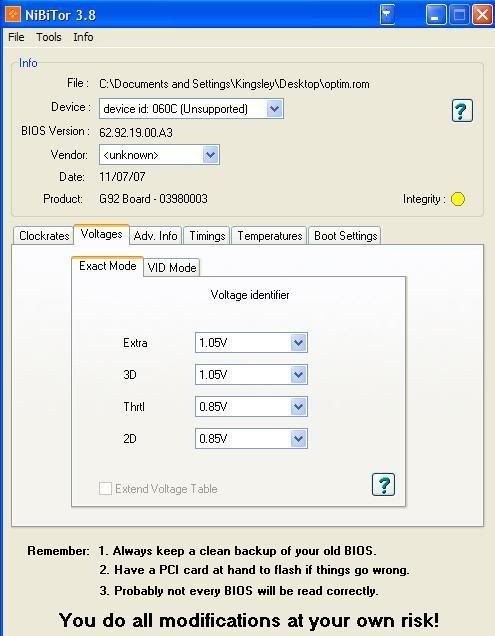The width and height of the screenshot is (495, 636).
Task: Click the yellow Integrity indicator
Action: (458, 199)
